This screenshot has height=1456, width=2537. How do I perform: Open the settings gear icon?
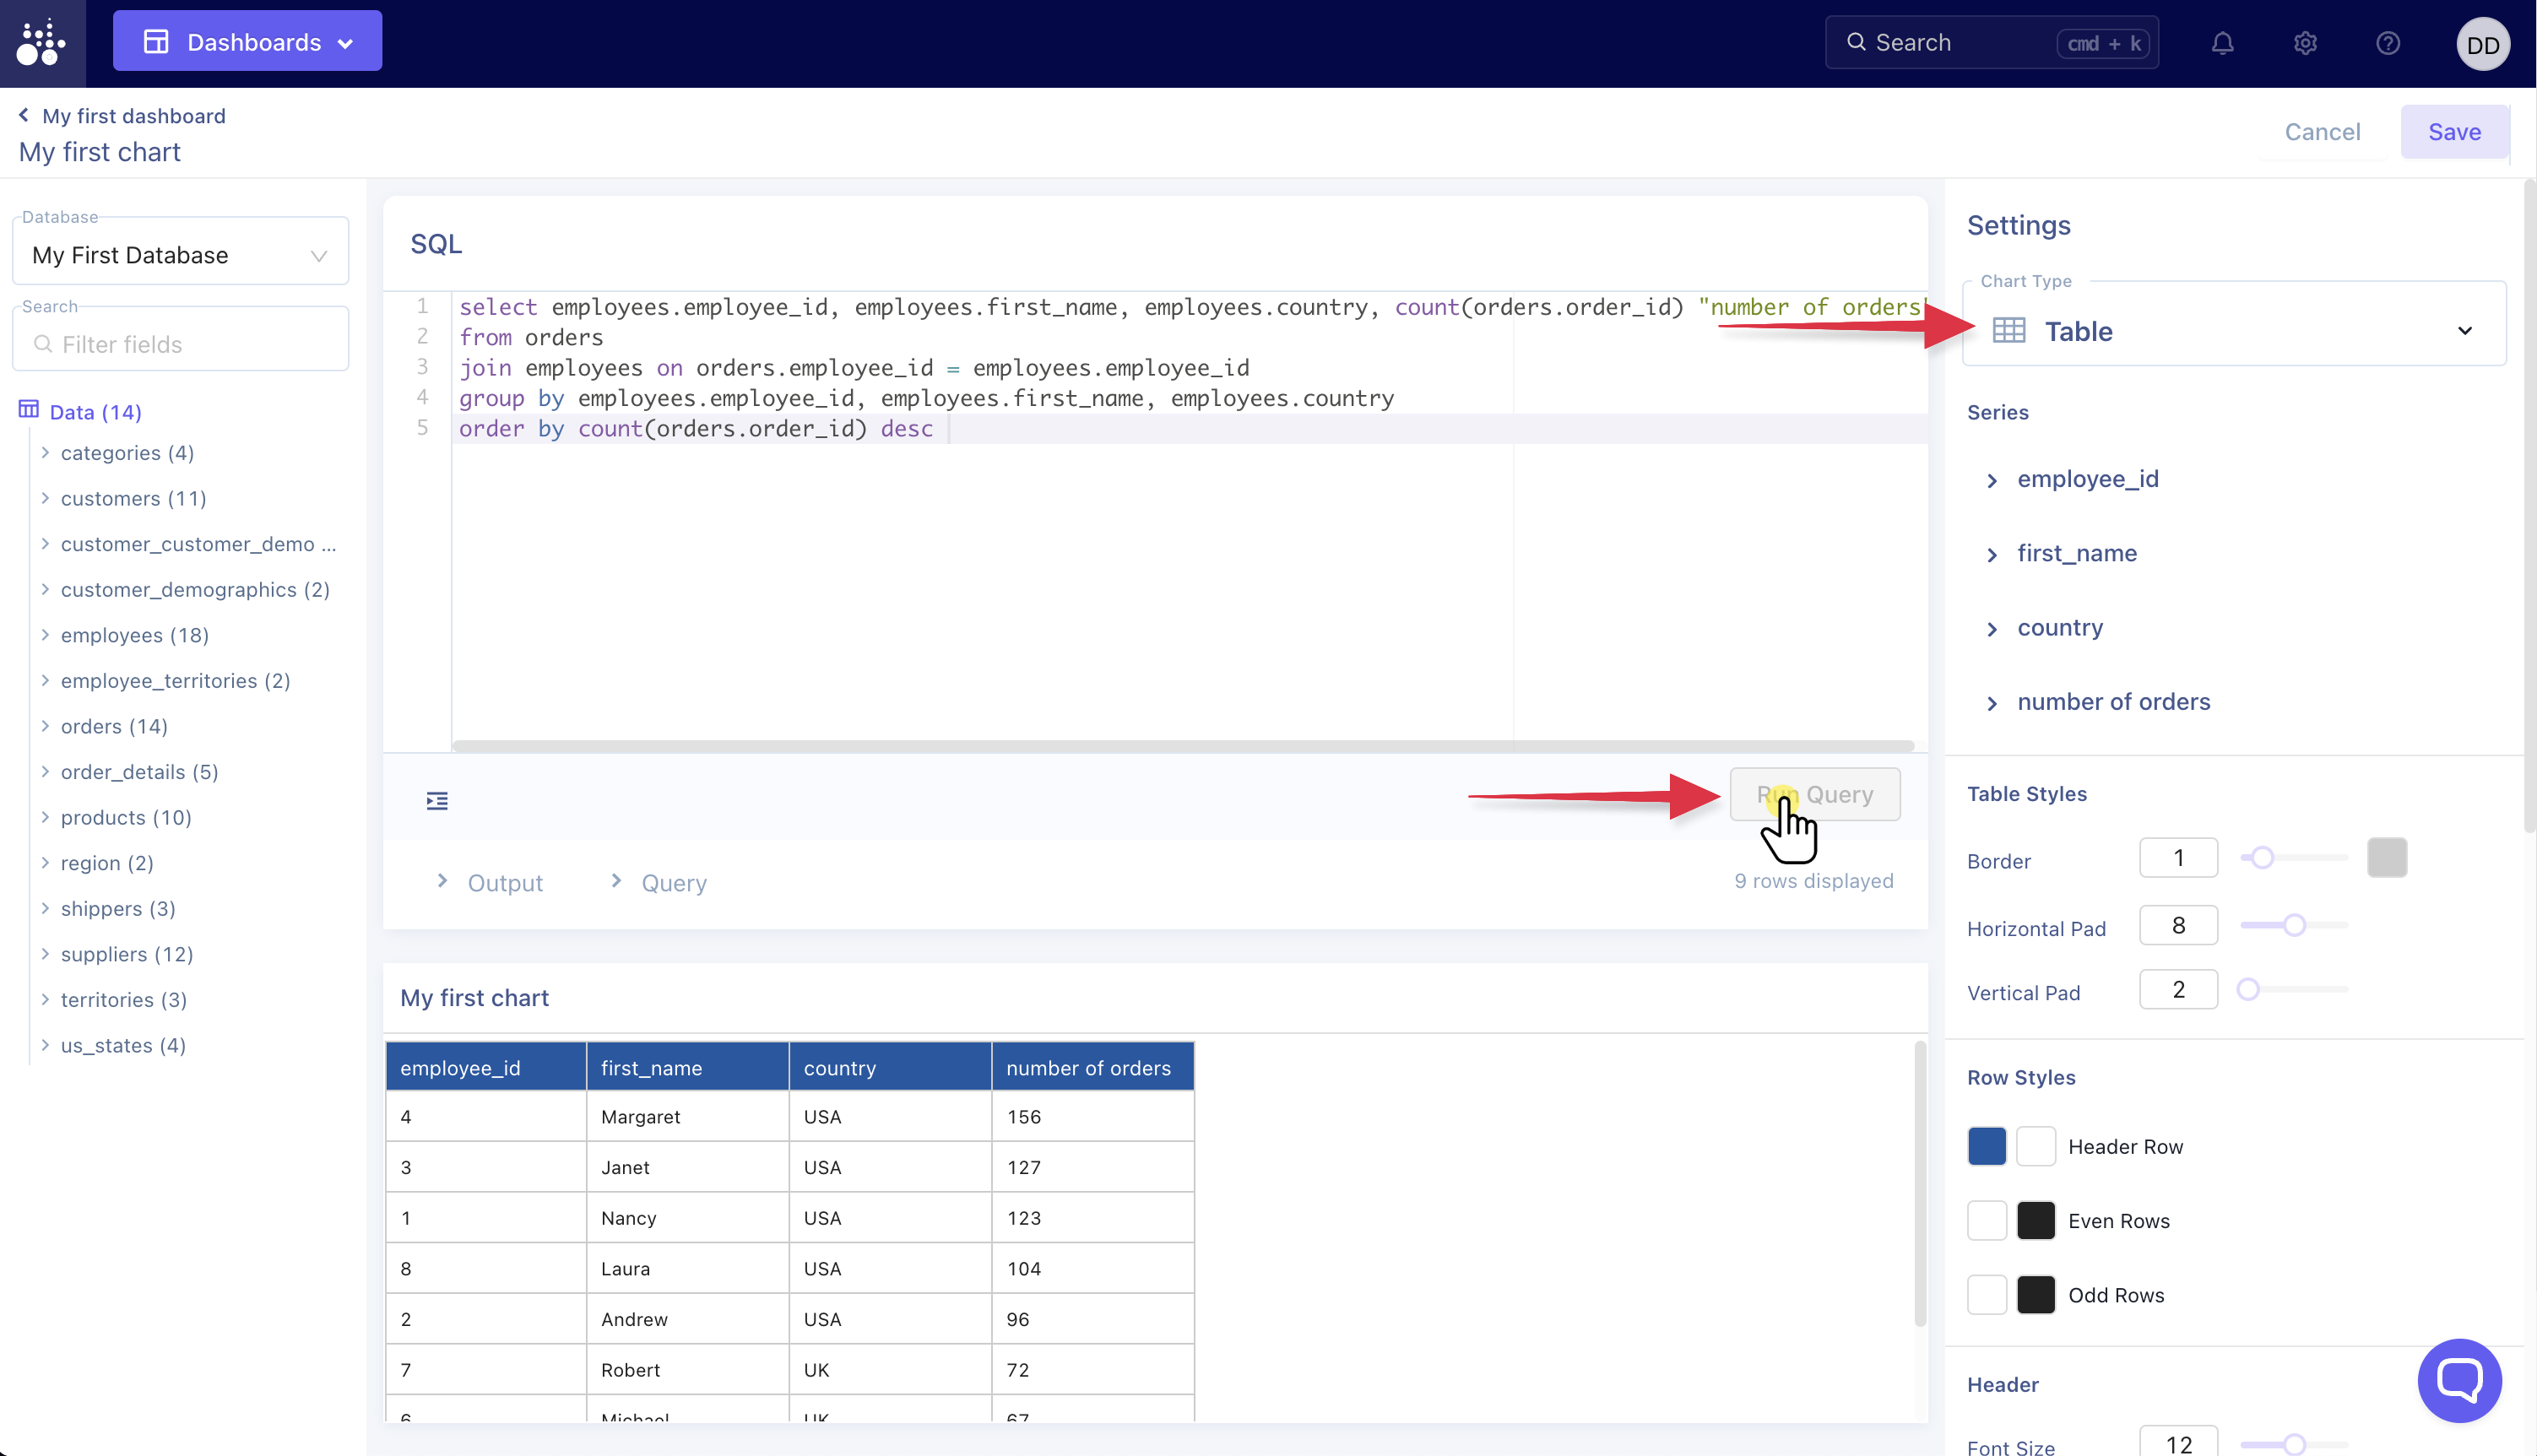pos(2305,43)
